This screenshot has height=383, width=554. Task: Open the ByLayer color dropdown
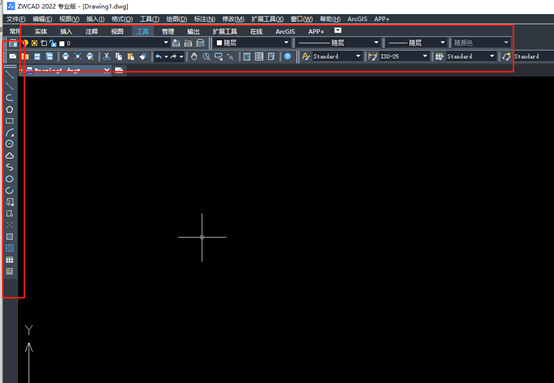tap(286, 43)
